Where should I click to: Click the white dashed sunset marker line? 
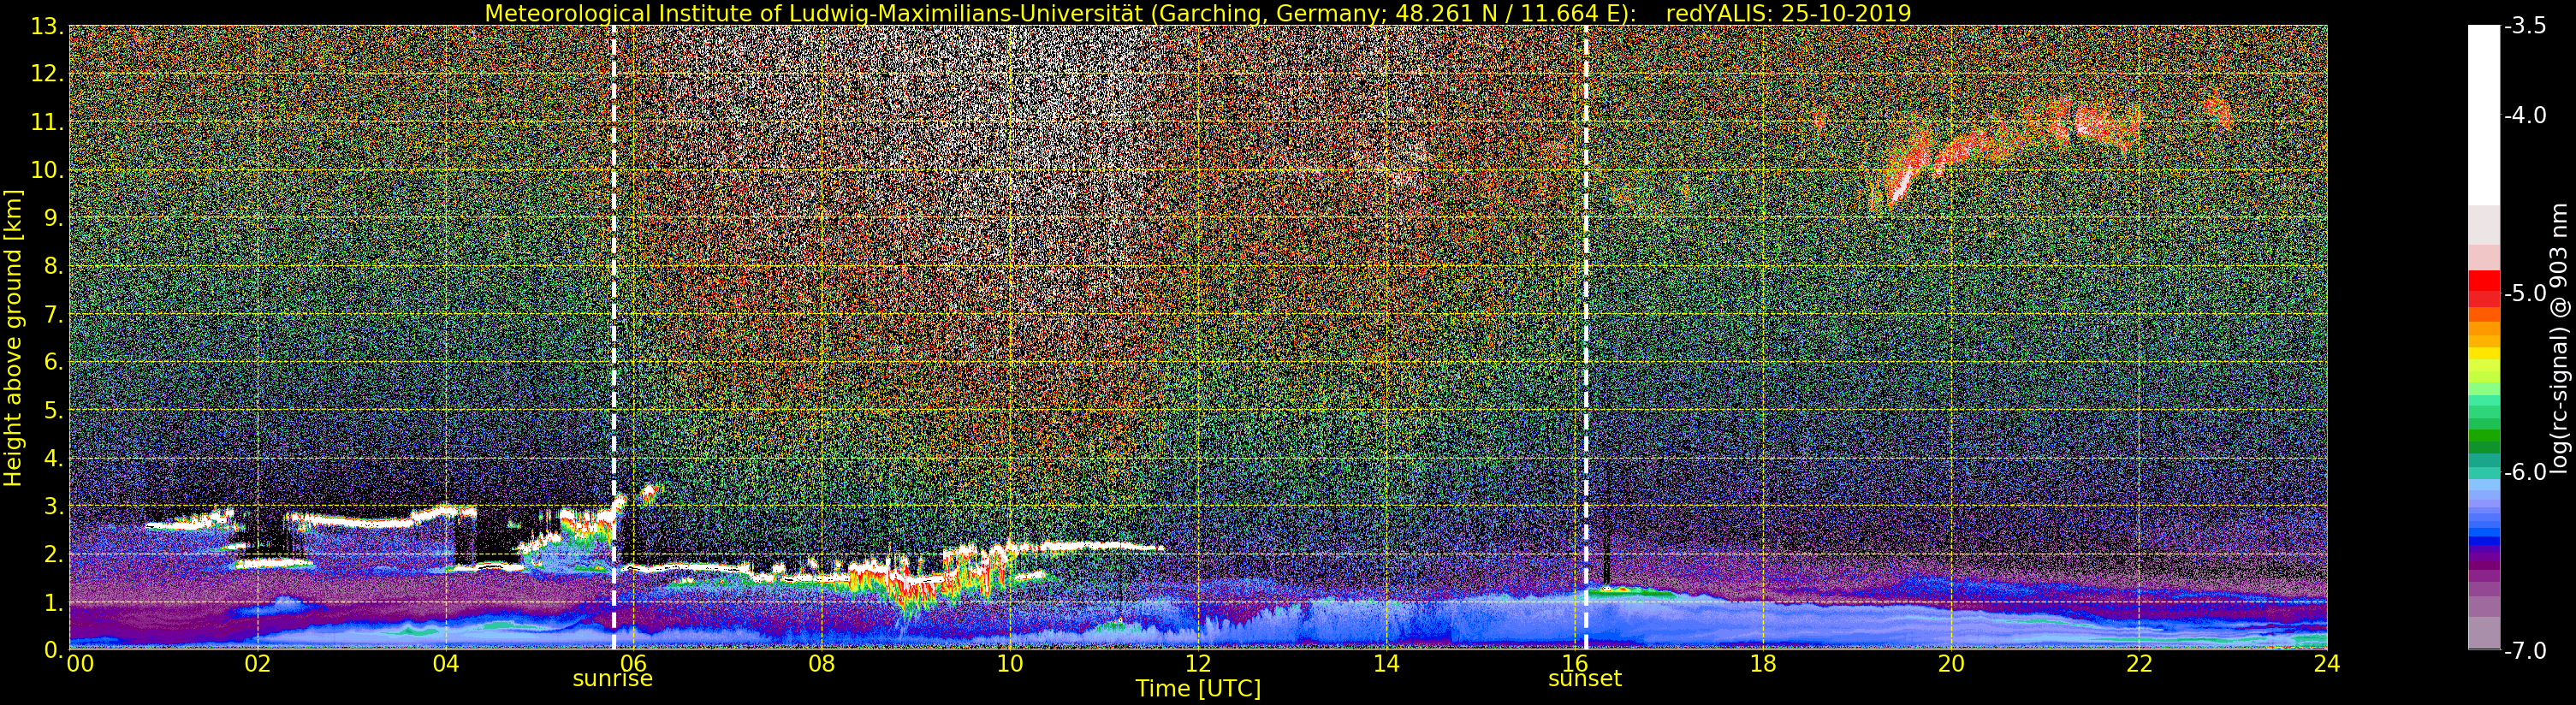coord(1586,337)
